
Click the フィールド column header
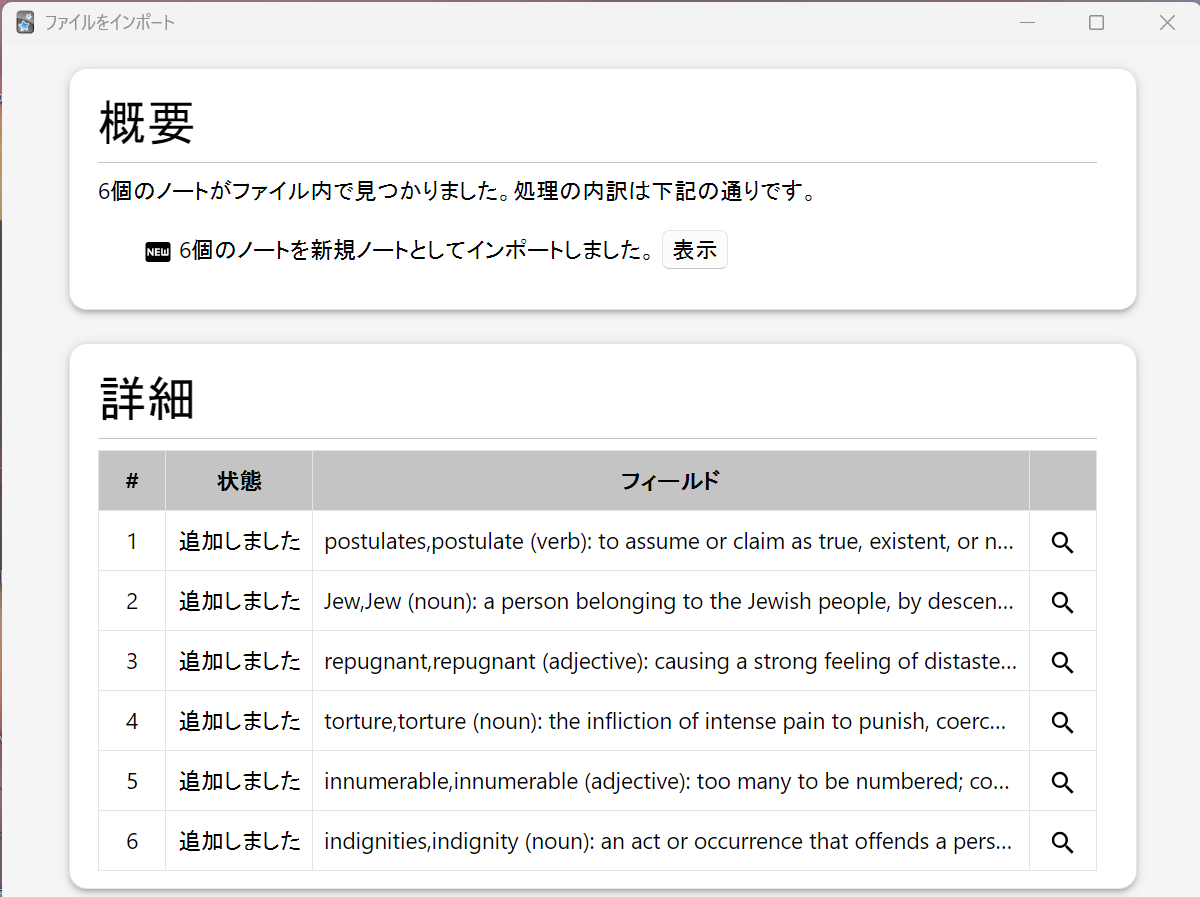[670, 481]
